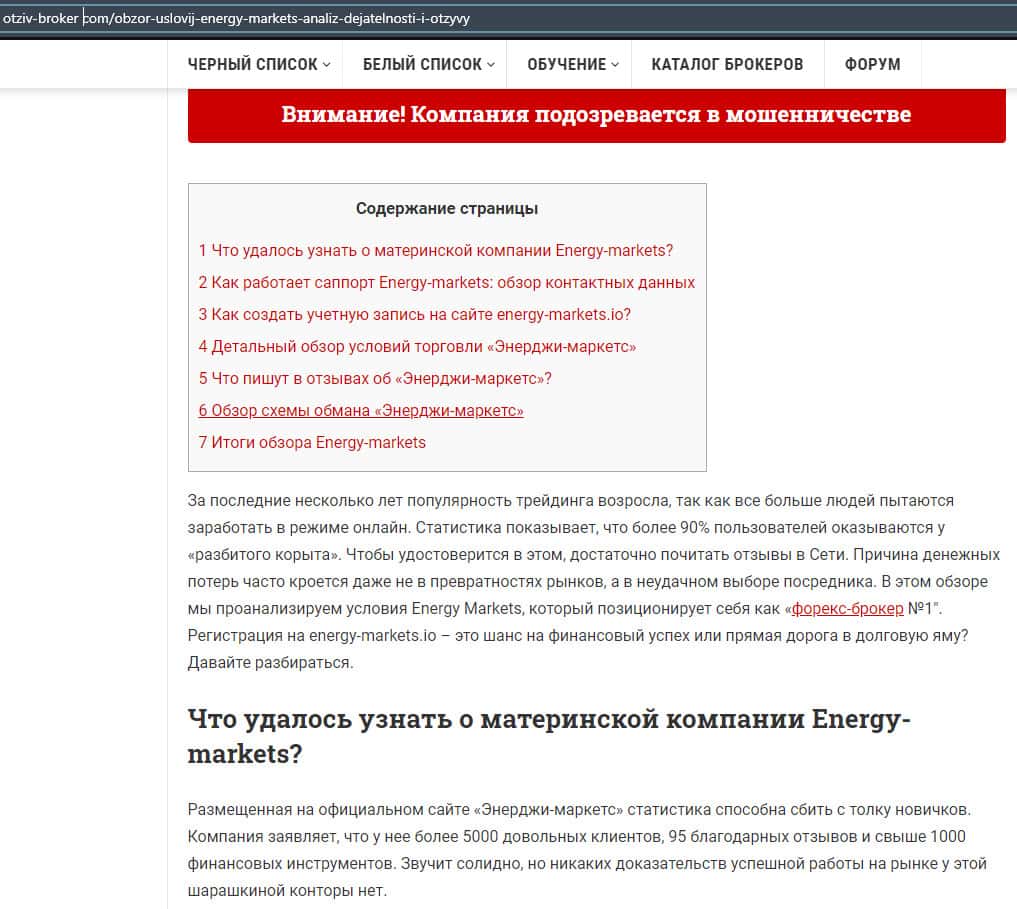Click paragraph starting За последние несколько лет
1017x909 pixels.
click(594, 581)
